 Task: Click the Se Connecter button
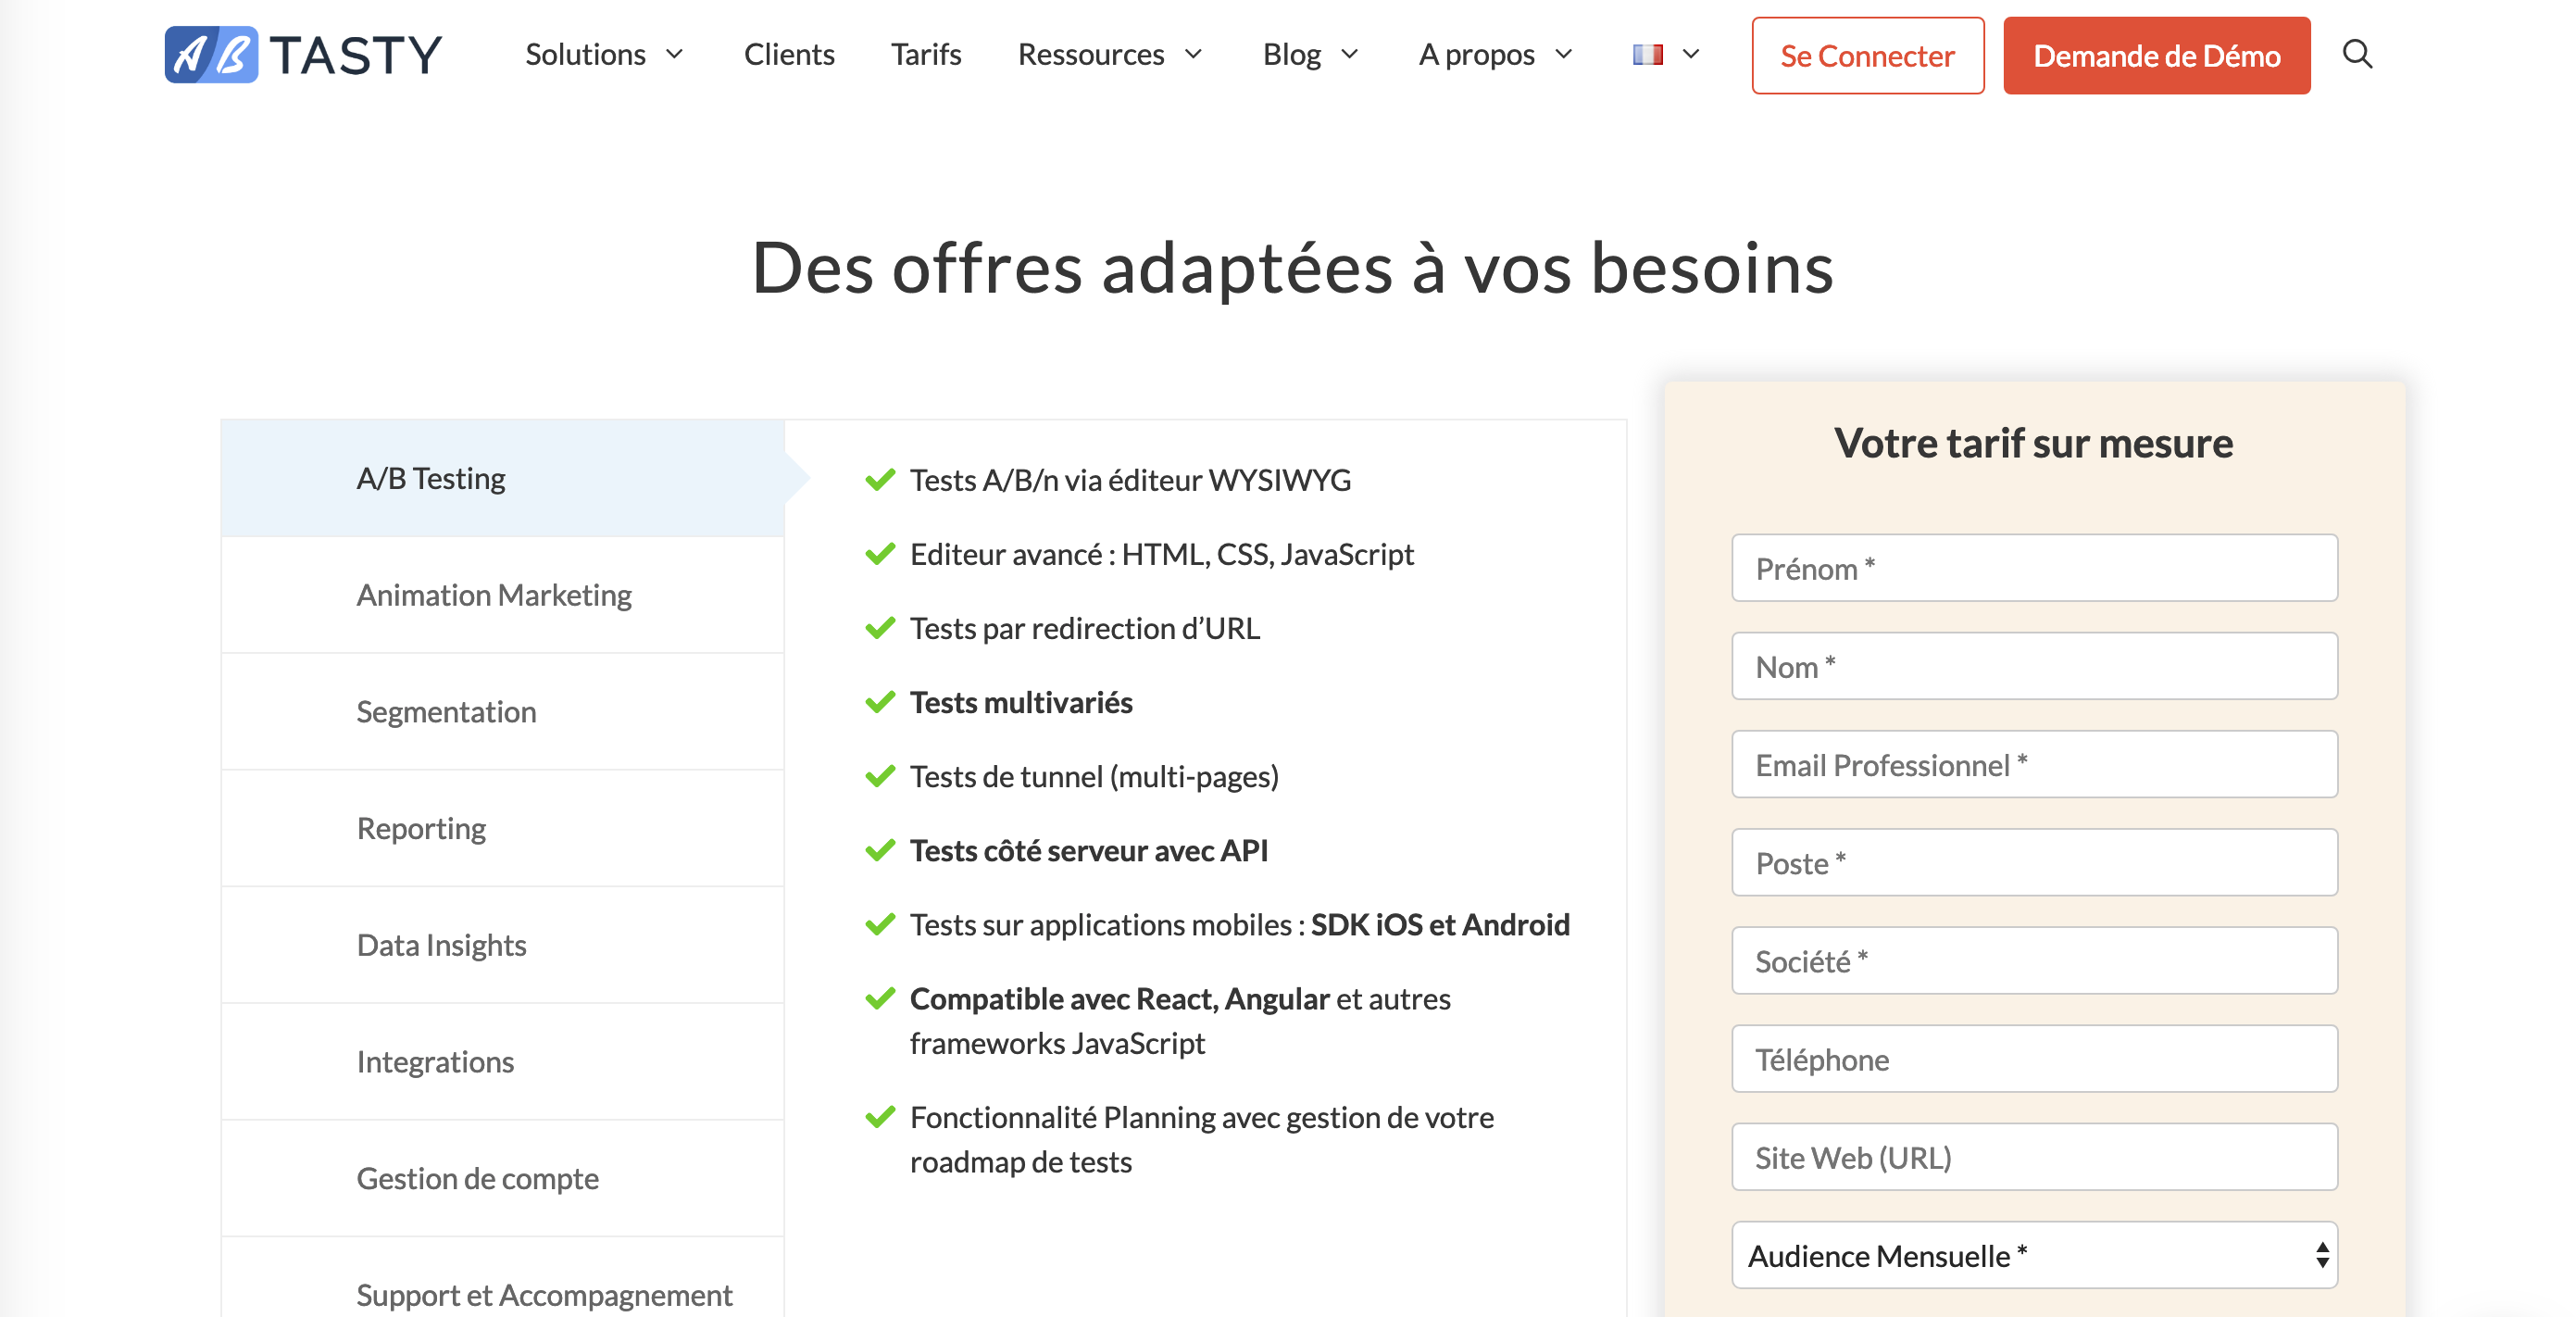(1867, 55)
